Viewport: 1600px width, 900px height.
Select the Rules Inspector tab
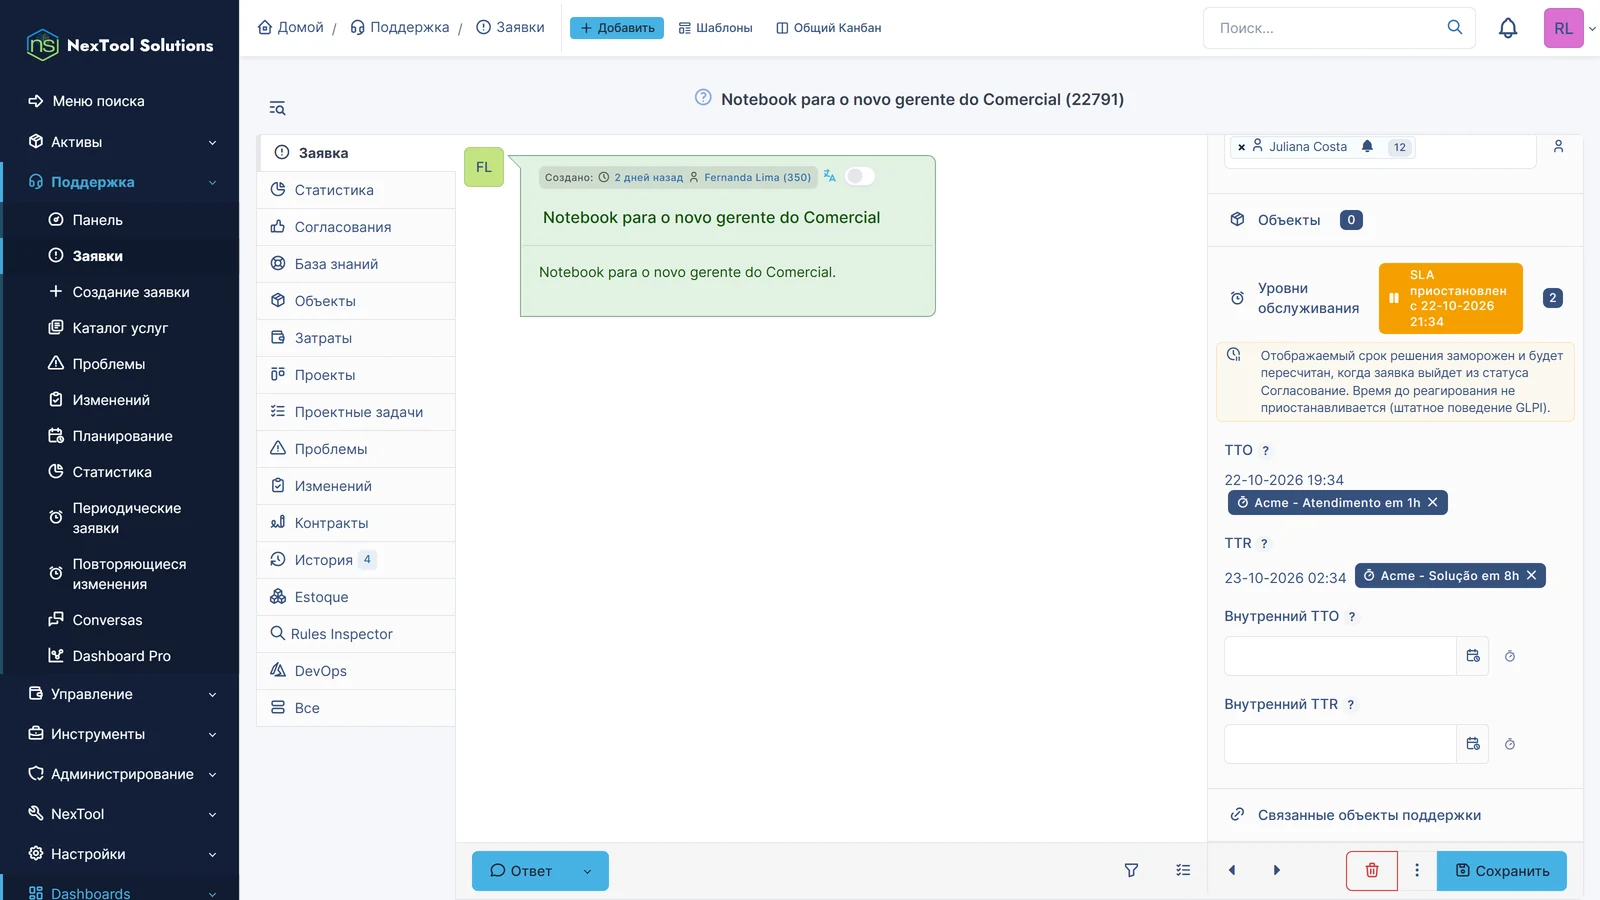pyautogui.click(x=356, y=634)
